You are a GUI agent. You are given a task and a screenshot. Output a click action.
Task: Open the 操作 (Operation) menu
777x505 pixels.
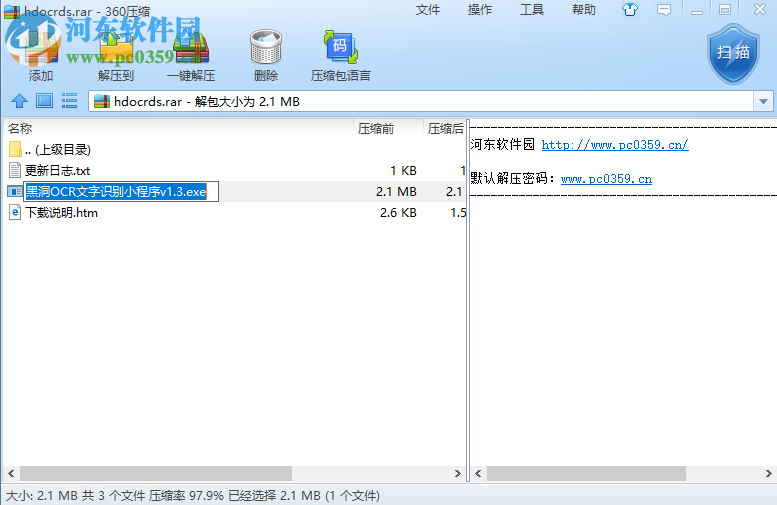coord(480,9)
